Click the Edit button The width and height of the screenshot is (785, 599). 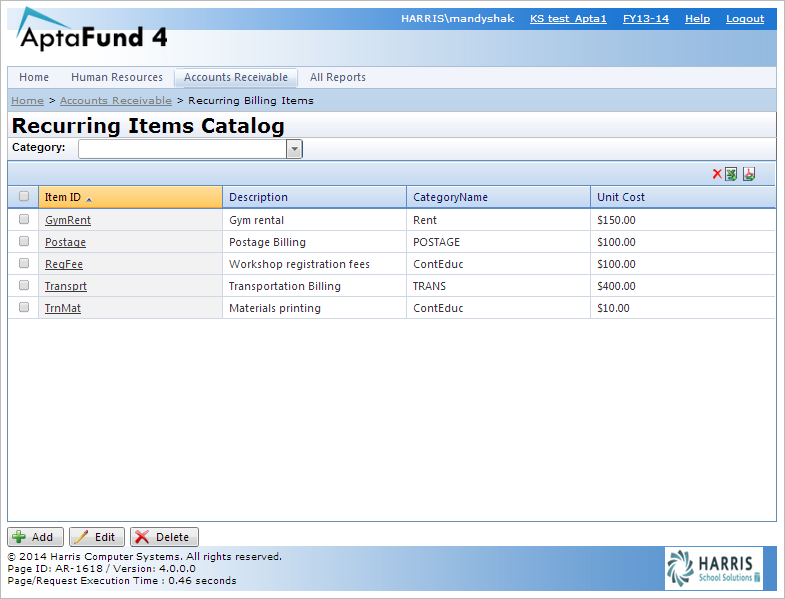pos(97,537)
